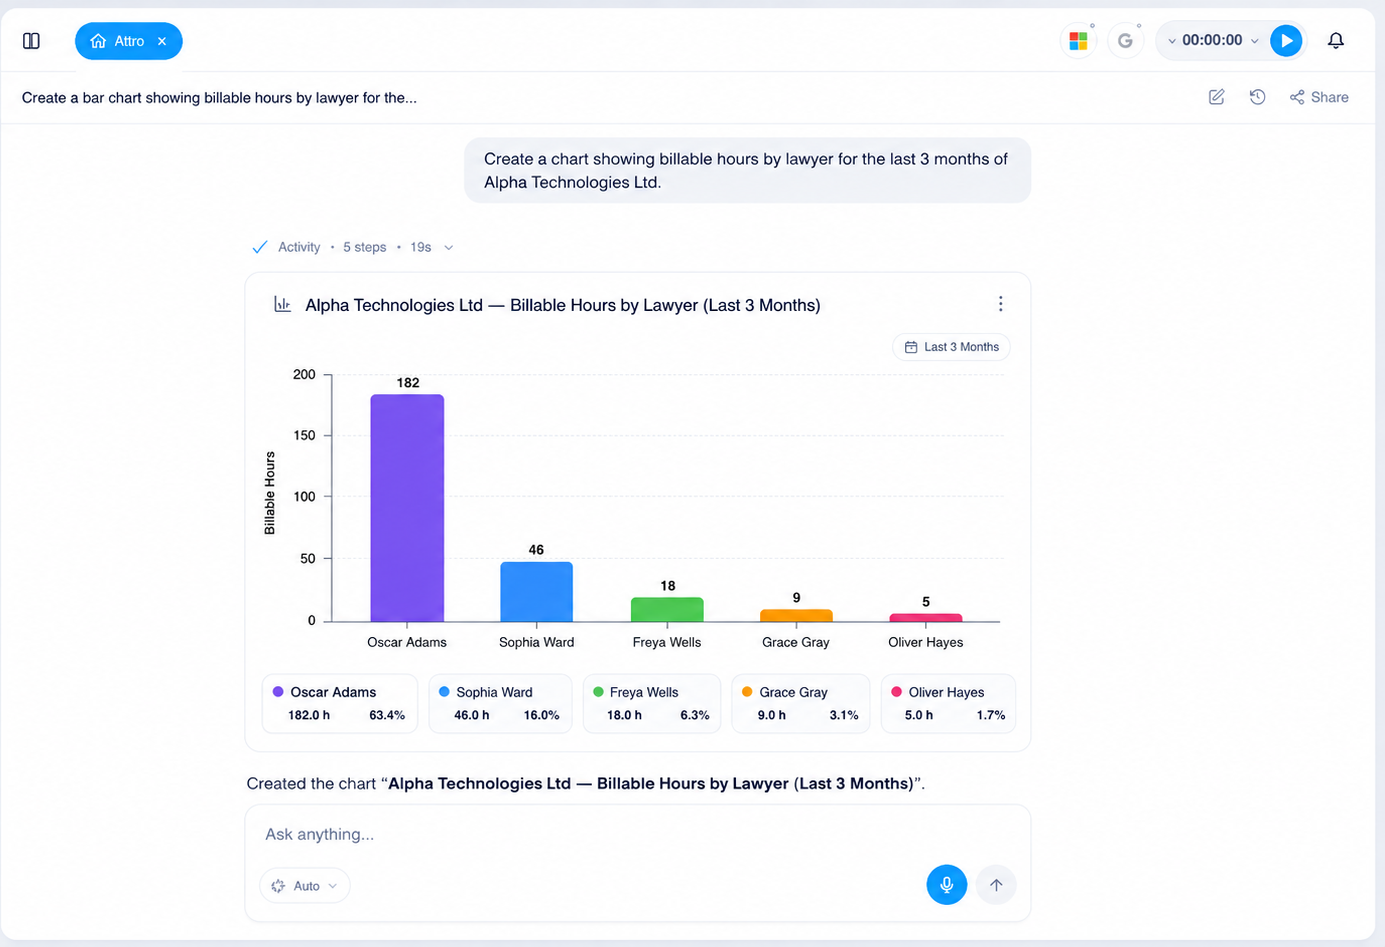This screenshot has width=1385, height=947.
Task: Click the conversation title at top
Action: point(219,97)
